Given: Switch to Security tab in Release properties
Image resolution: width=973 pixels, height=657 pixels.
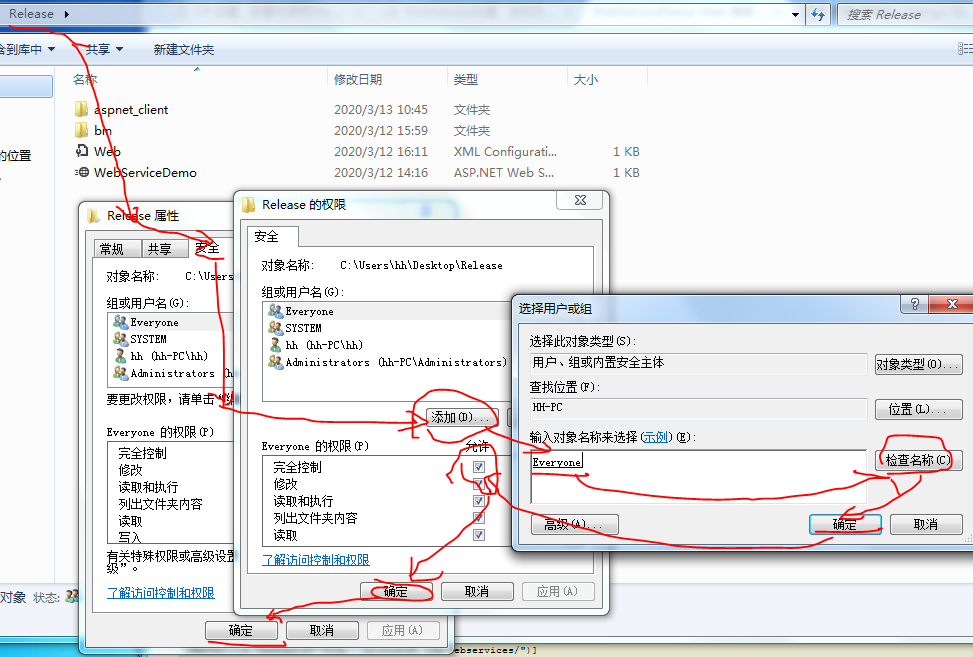Looking at the screenshot, I should [x=209, y=248].
